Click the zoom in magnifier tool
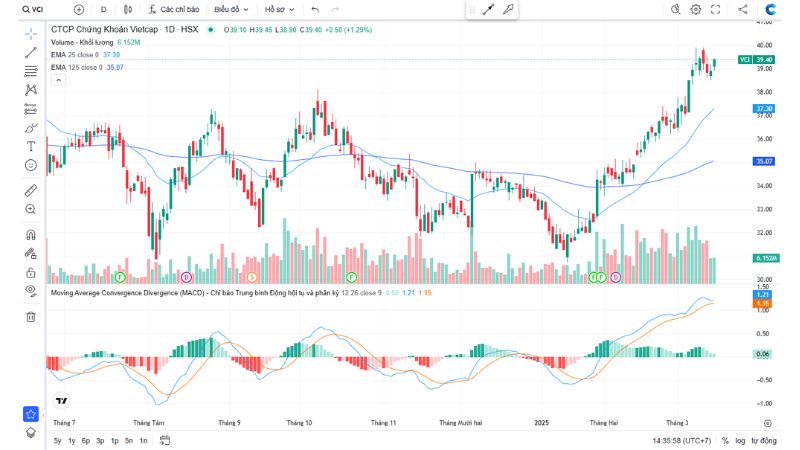This screenshot has width=800, height=450. pos(31,209)
